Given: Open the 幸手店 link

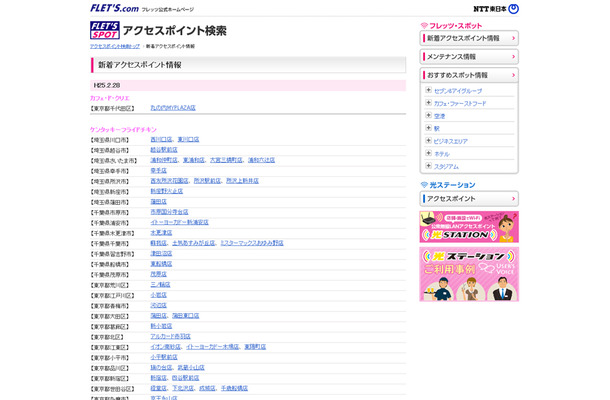Looking at the screenshot, I should (x=158, y=170).
